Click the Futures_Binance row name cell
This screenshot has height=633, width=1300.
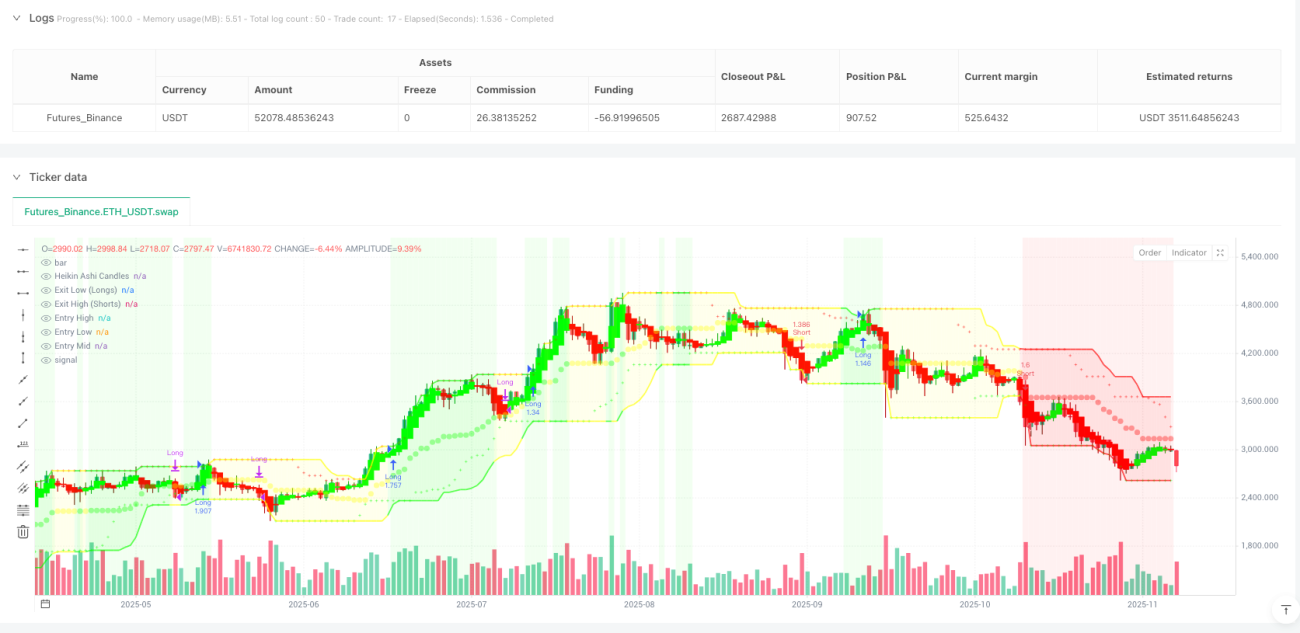[x=84, y=117]
